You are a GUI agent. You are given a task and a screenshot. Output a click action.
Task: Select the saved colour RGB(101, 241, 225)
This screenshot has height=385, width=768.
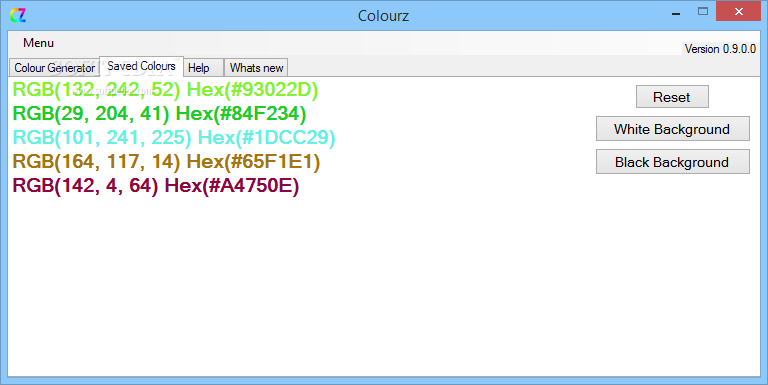point(174,138)
